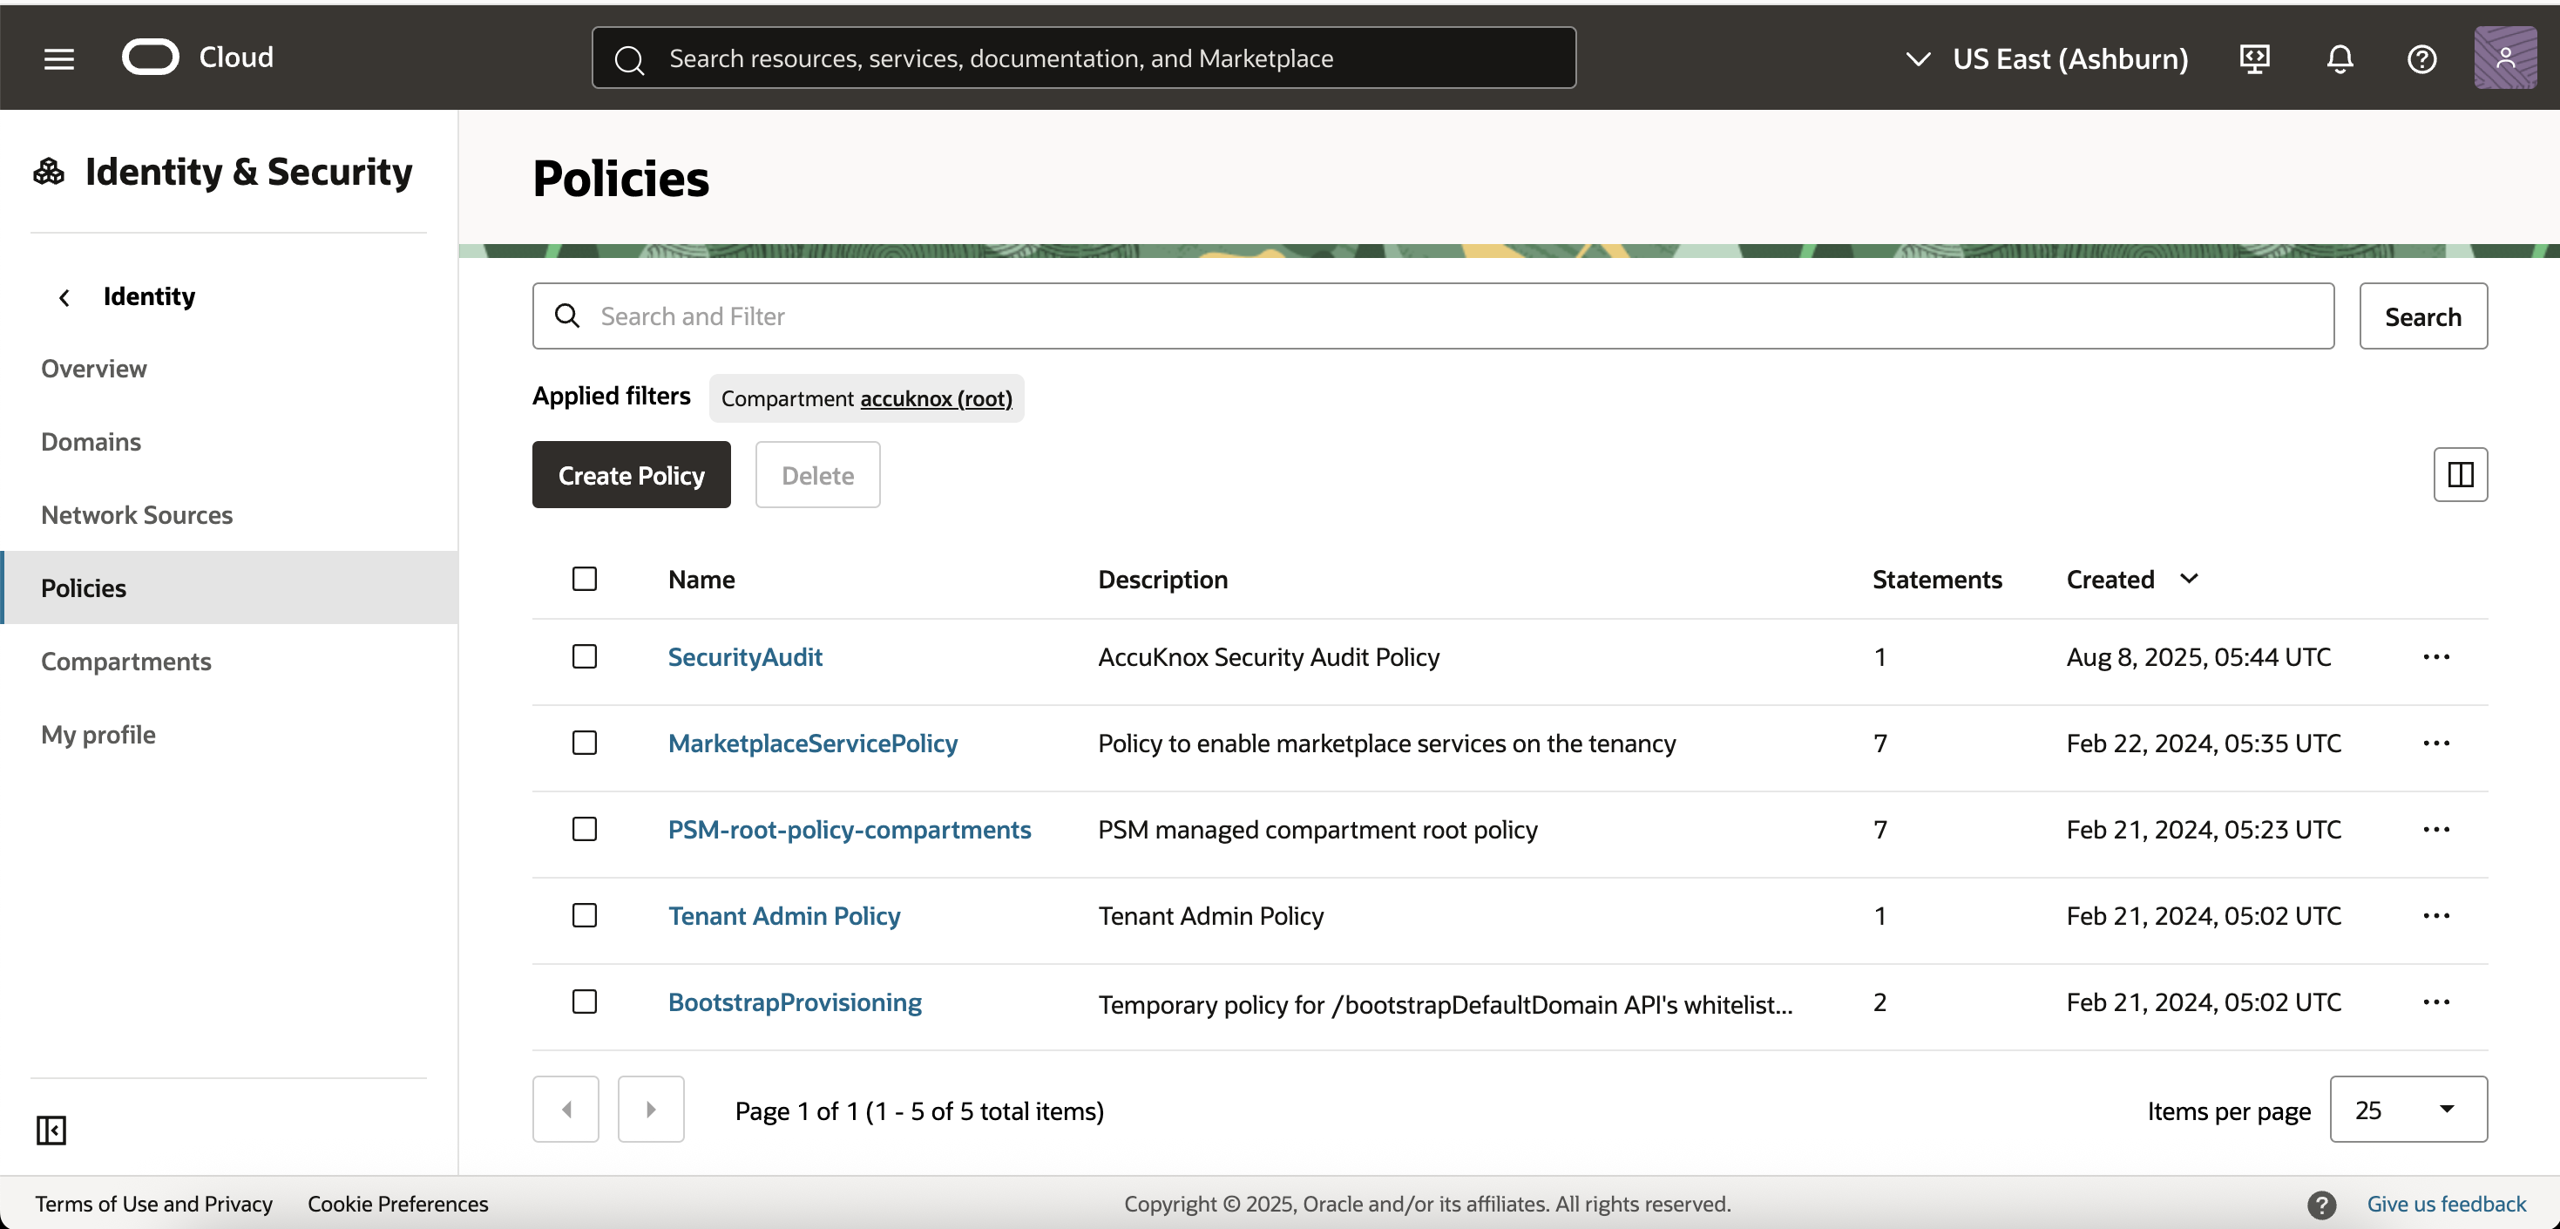
Task: Open the notifications bell
Action: click(x=2339, y=58)
